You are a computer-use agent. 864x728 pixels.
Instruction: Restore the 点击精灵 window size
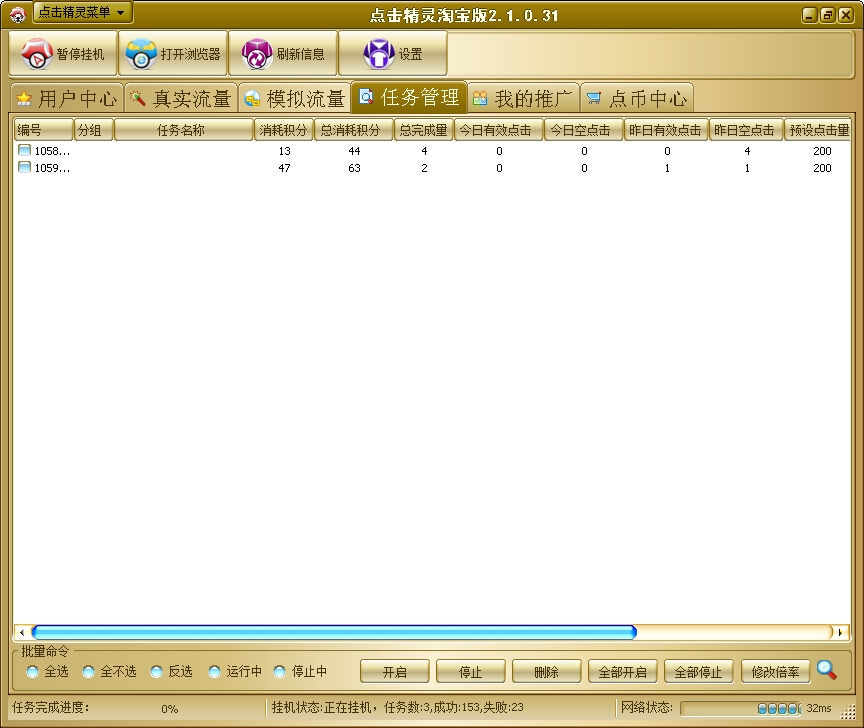click(x=828, y=15)
